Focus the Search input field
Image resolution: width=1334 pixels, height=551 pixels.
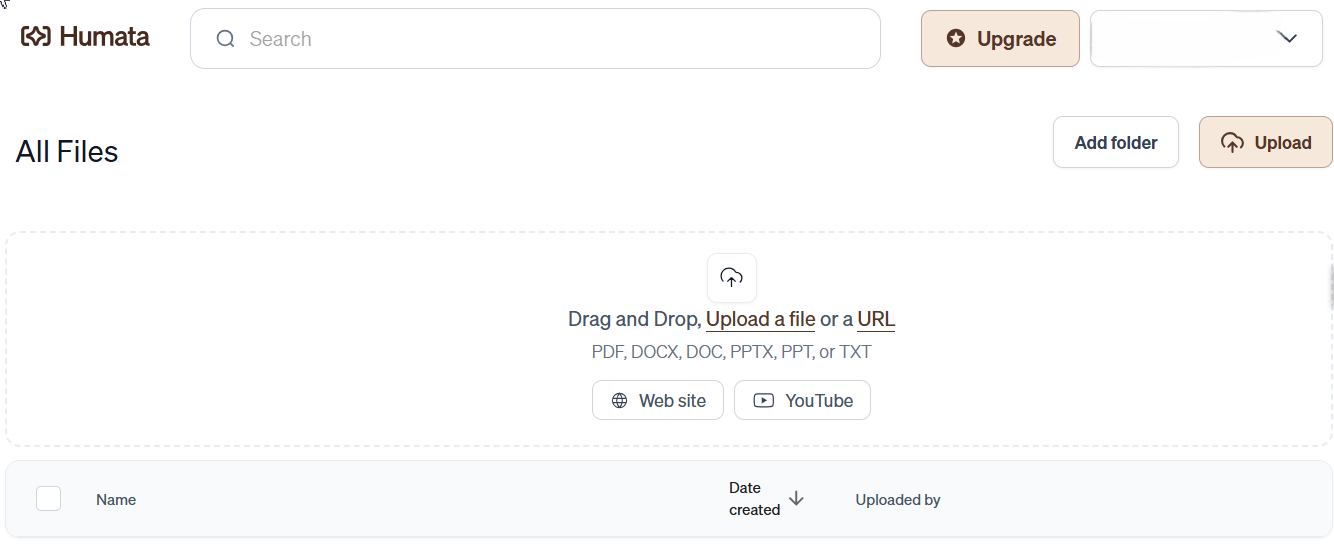pos(535,39)
